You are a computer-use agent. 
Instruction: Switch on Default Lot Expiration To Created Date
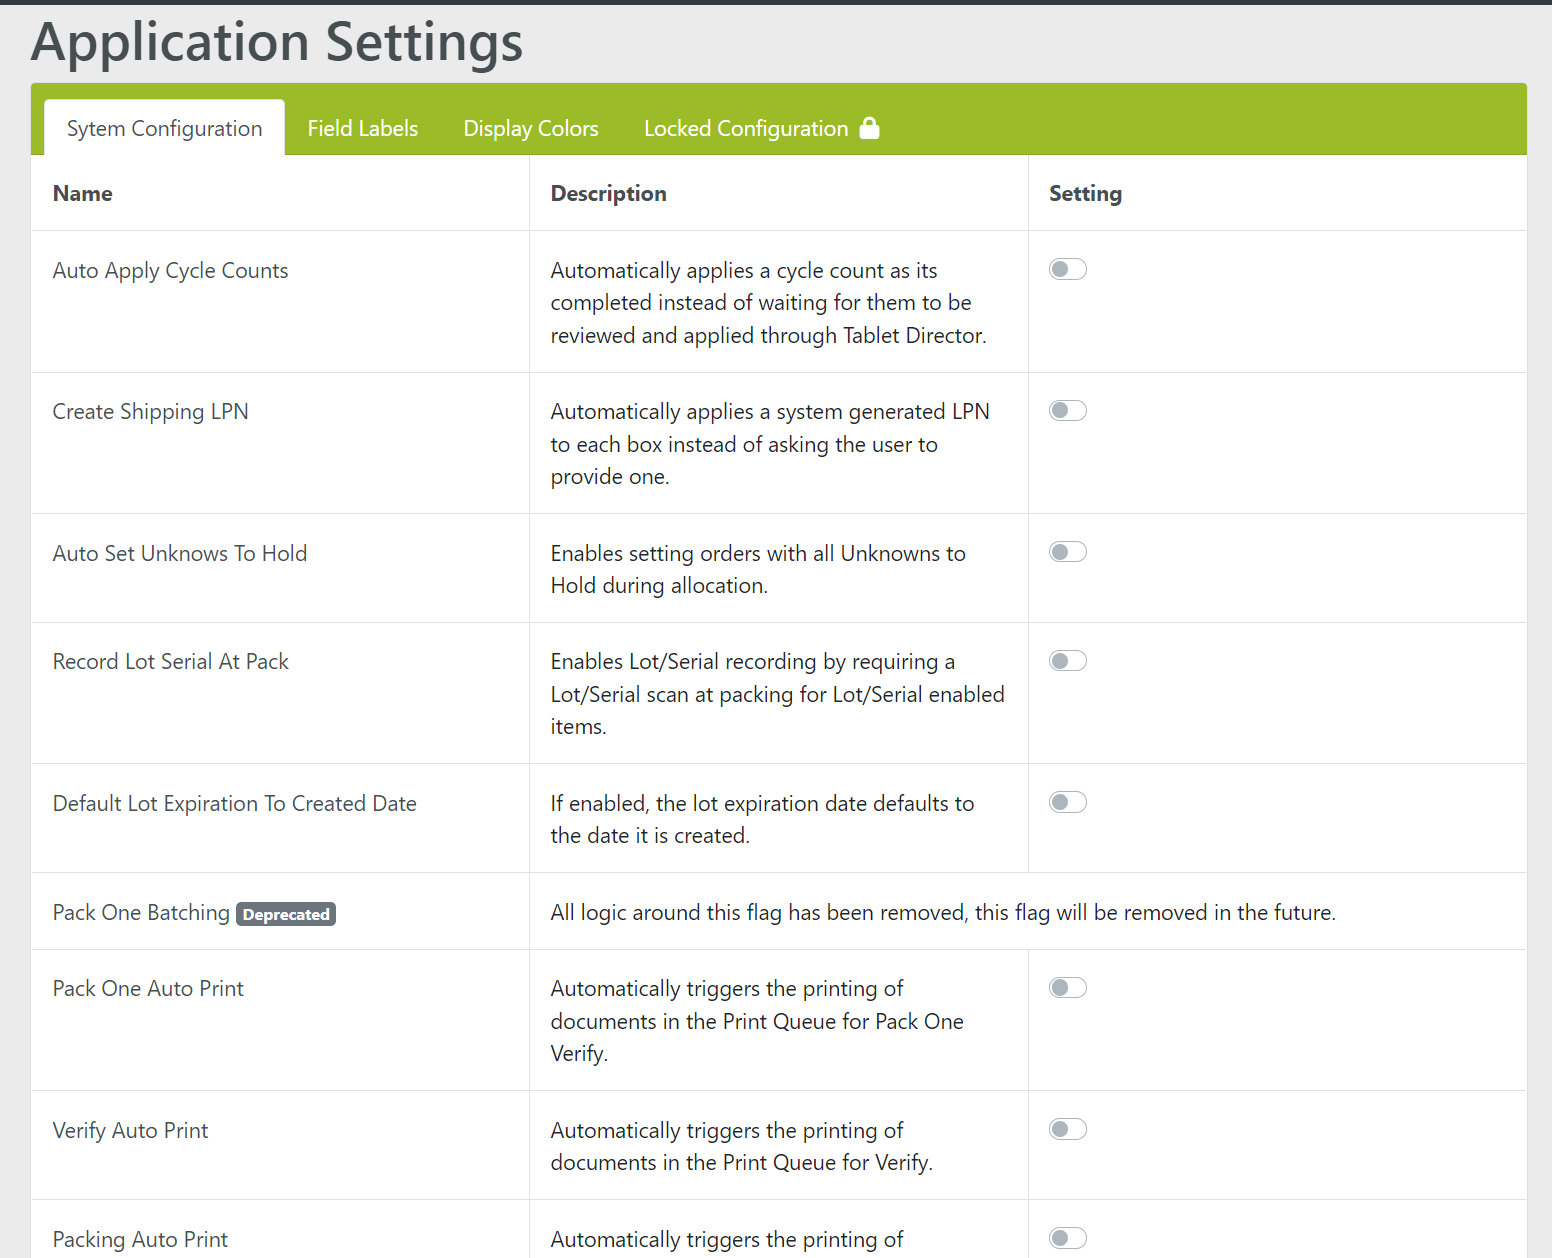[x=1067, y=802]
